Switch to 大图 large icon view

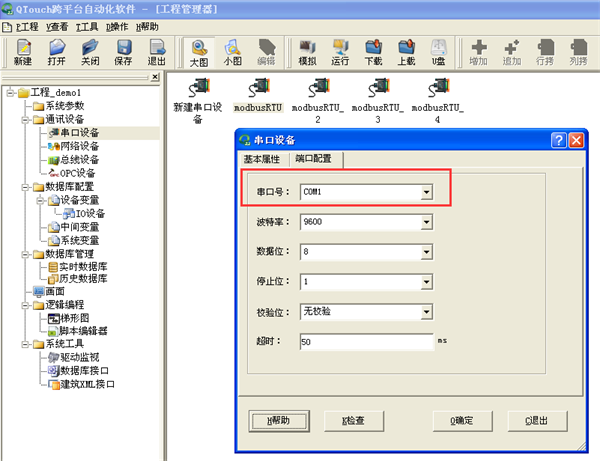[x=199, y=53]
